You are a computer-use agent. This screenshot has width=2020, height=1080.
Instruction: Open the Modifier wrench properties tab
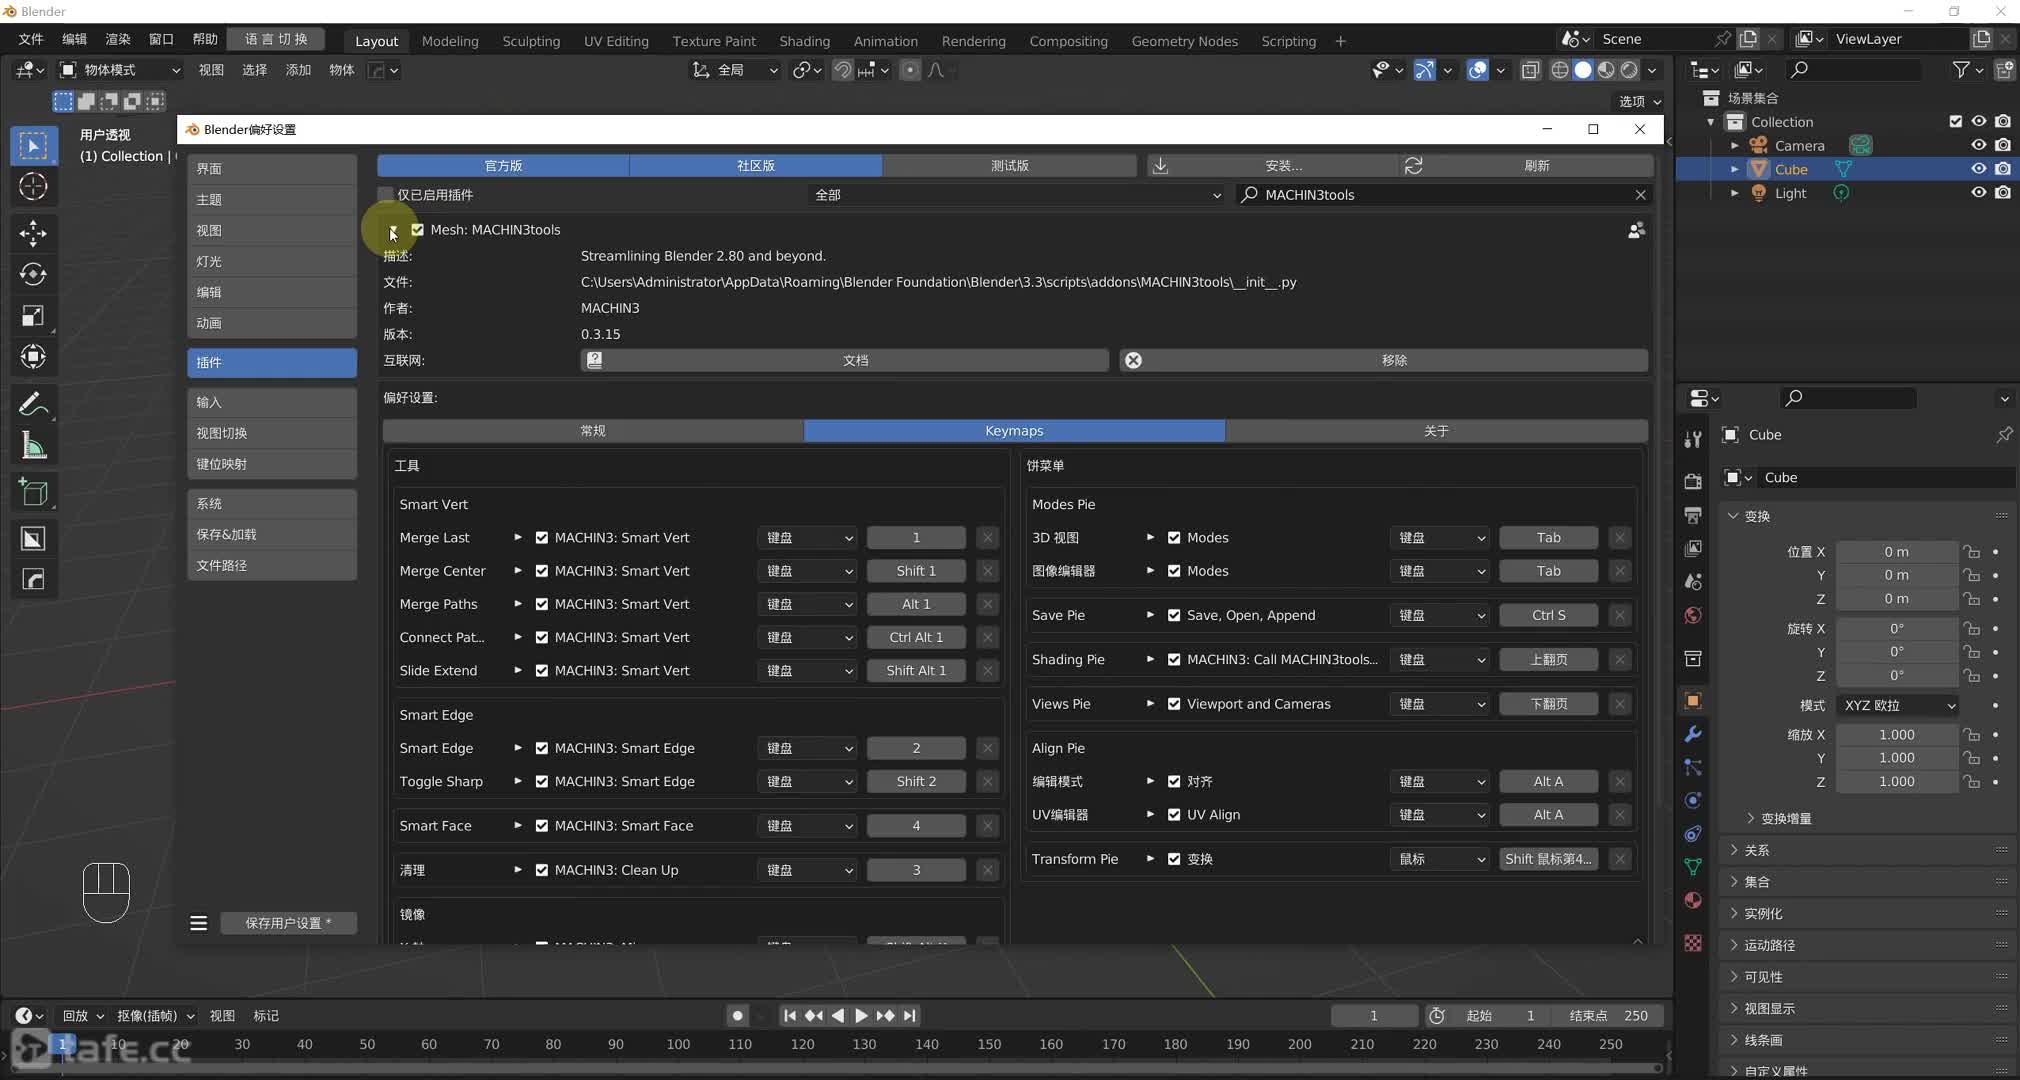point(1693,734)
